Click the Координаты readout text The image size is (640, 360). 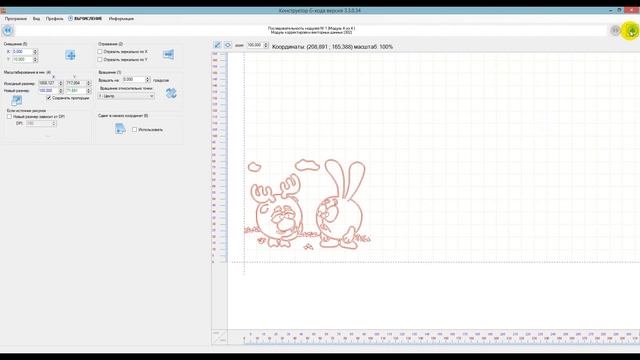coord(332,47)
